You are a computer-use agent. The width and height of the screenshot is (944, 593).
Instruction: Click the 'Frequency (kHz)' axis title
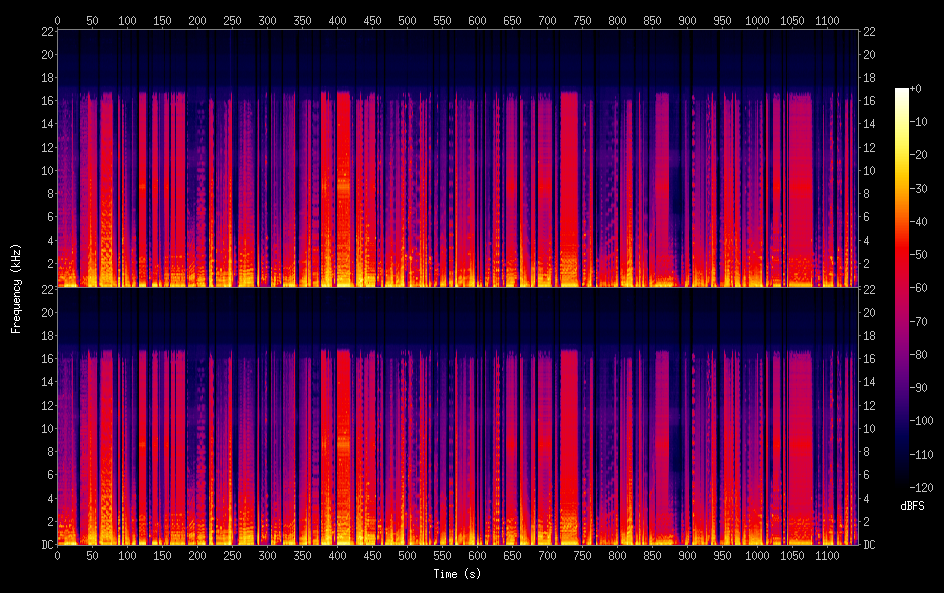pos(16,288)
